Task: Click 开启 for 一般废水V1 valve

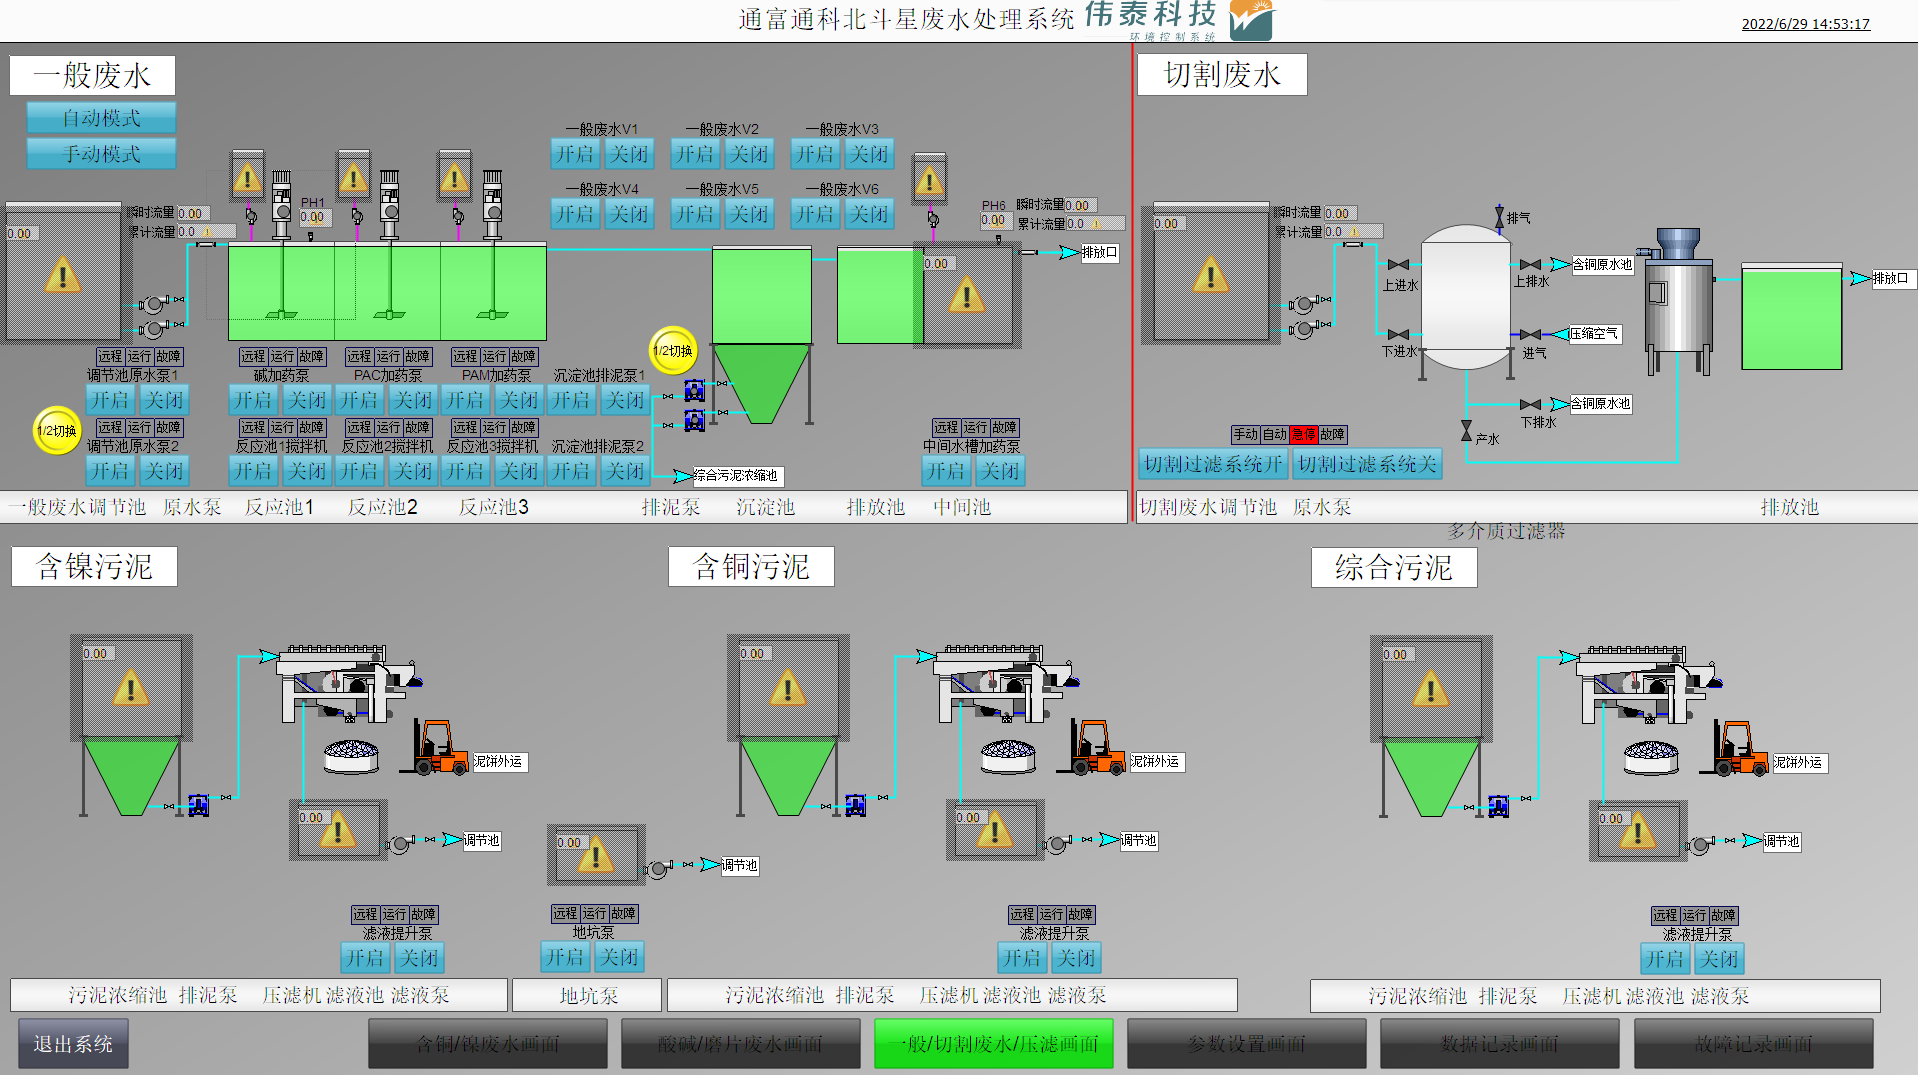Action: (575, 154)
